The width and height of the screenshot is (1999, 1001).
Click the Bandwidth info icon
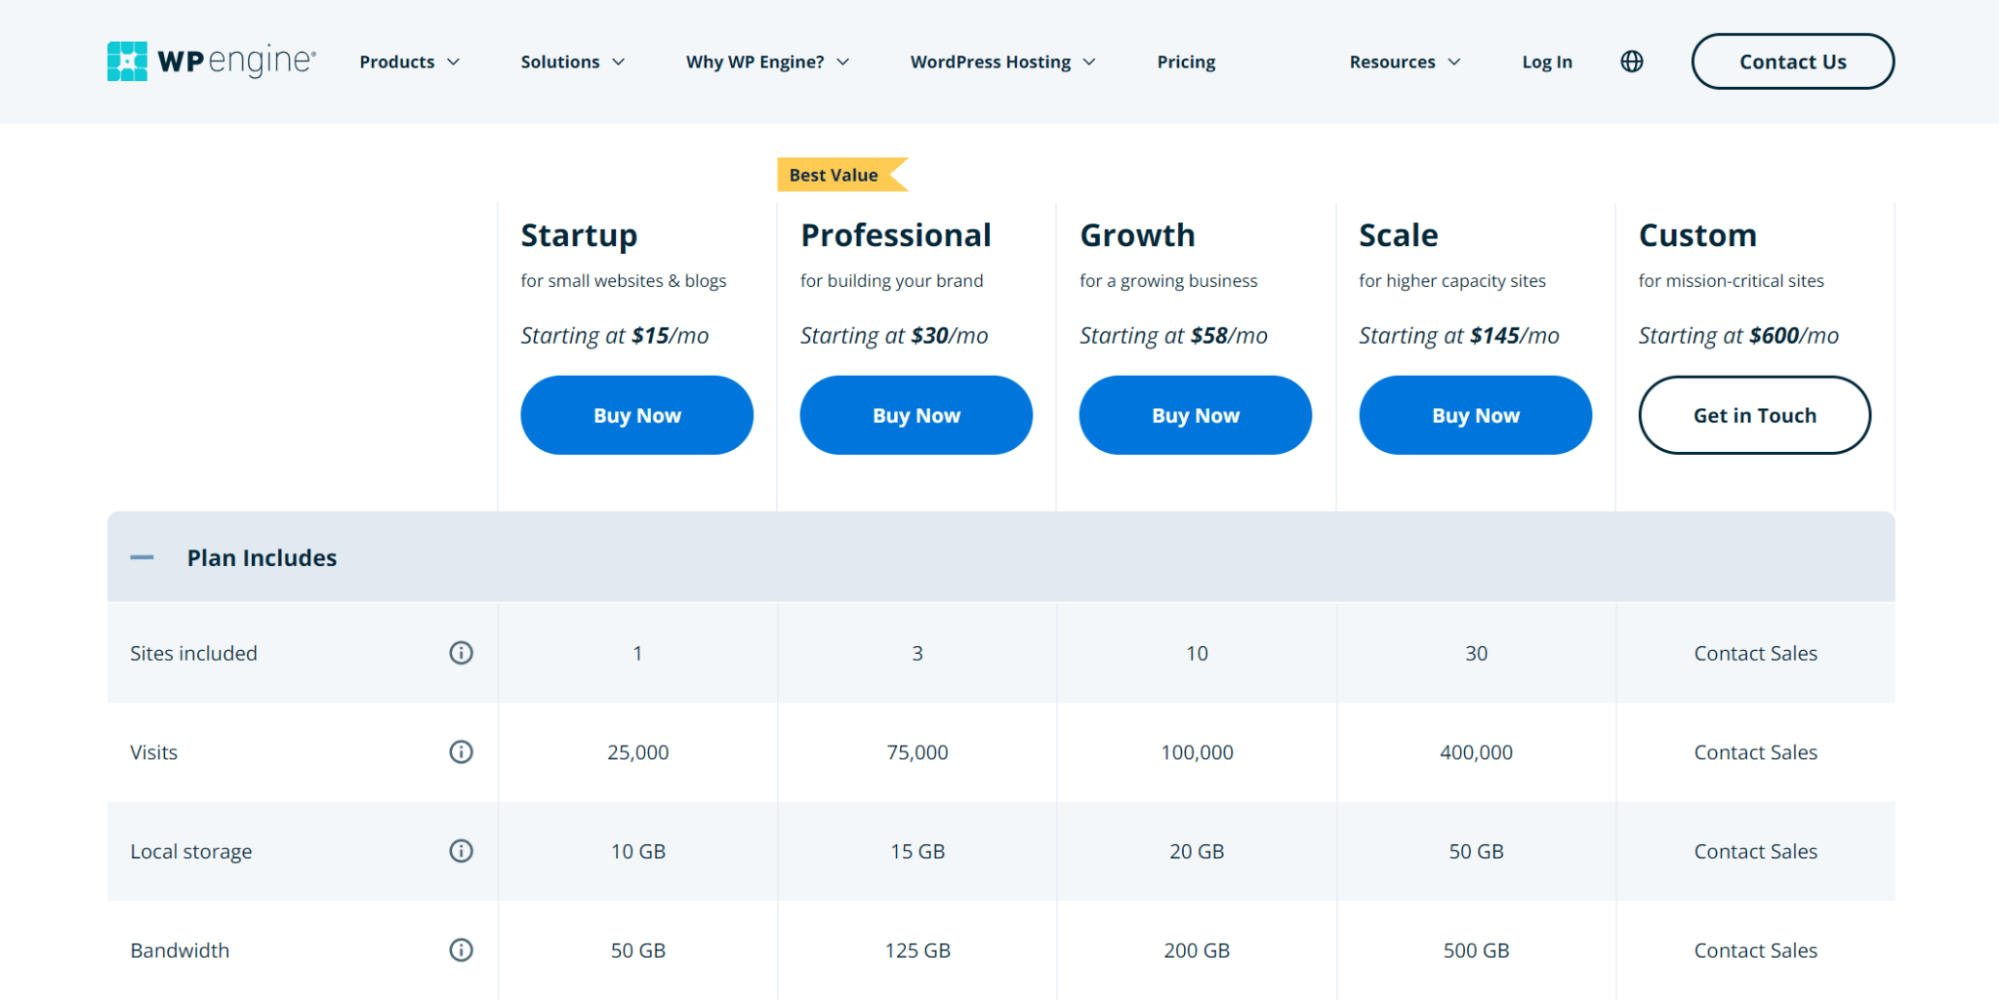pos(461,950)
